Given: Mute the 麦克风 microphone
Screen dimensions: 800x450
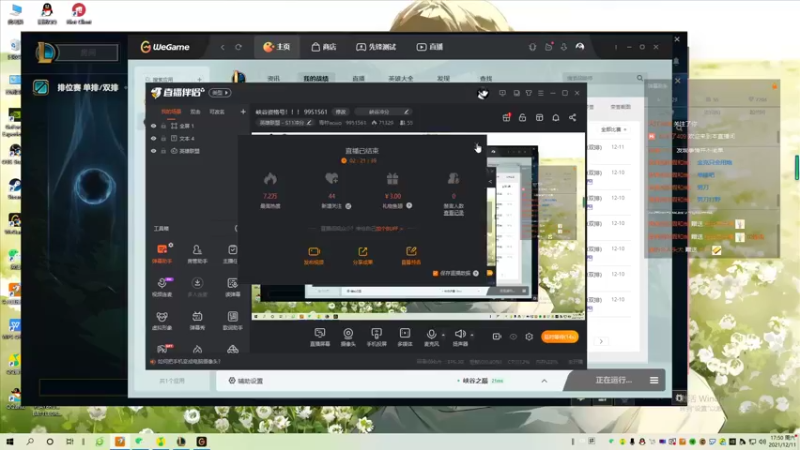Looking at the screenshot, I should (431, 337).
